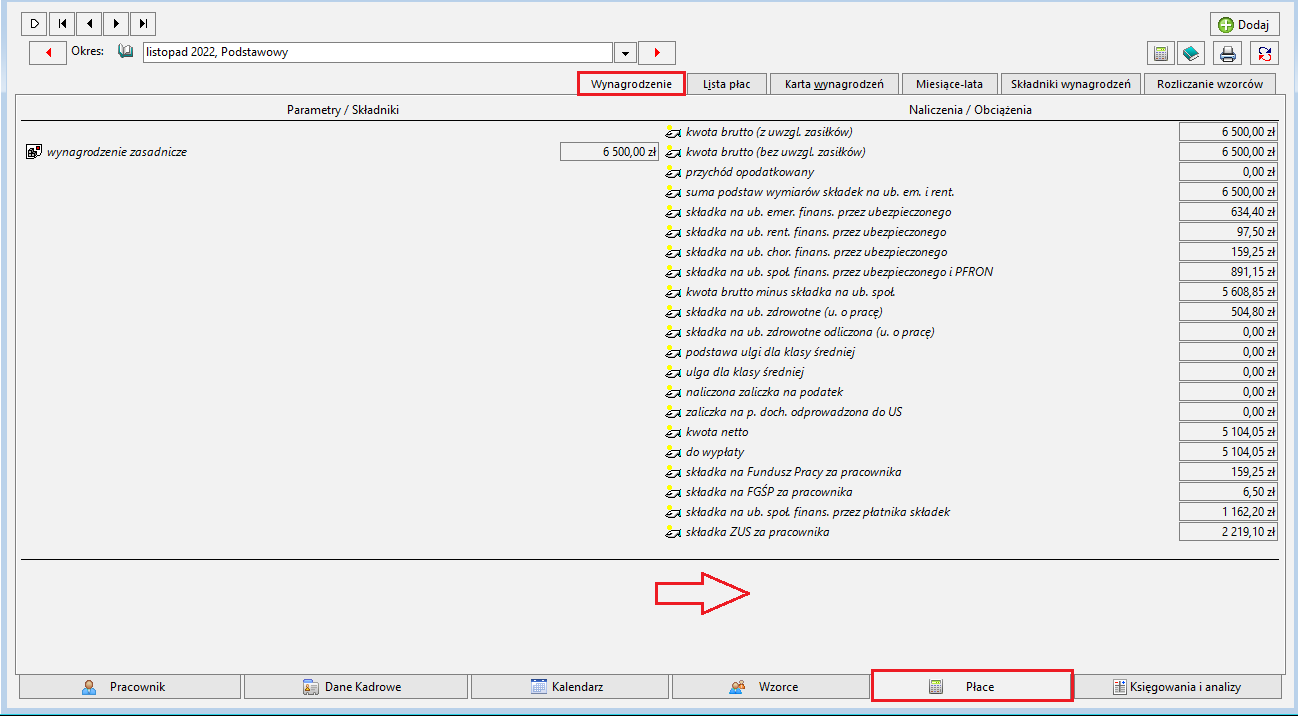Click icon beside składka na ub. zdrowotne (u. o pracę)
The width and height of the screenshot is (1298, 716).
672,312
